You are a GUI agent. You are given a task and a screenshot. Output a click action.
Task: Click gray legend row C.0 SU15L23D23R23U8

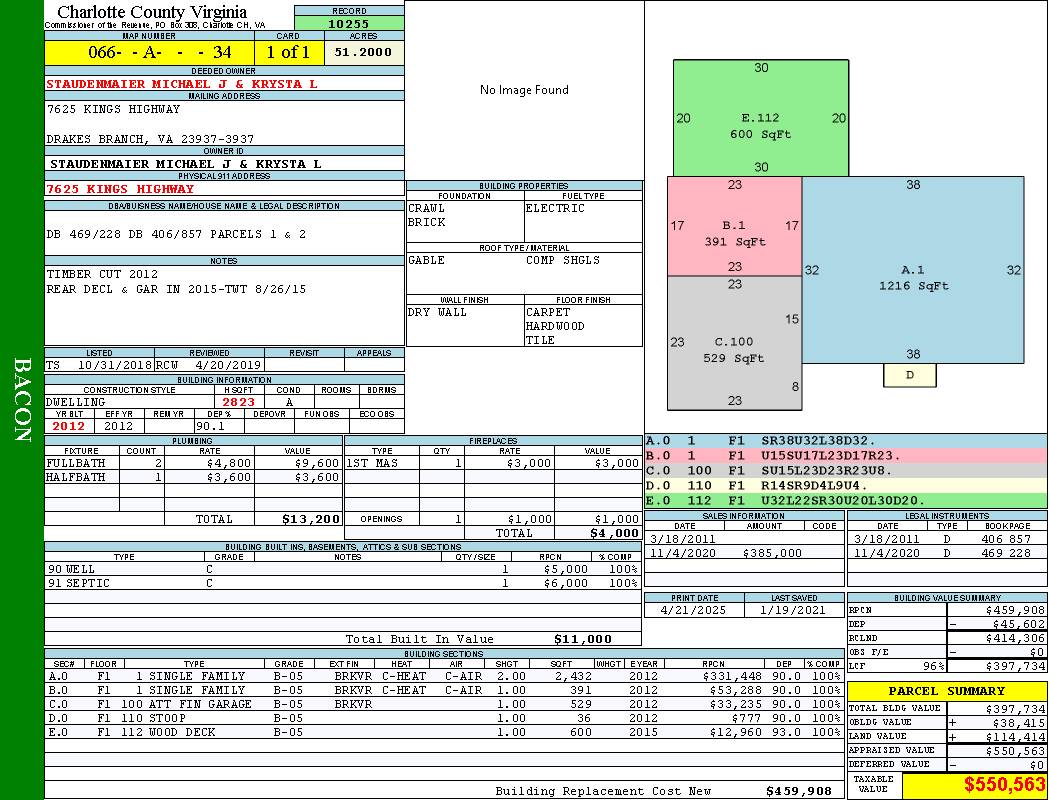pyautogui.click(x=846, y=470)
